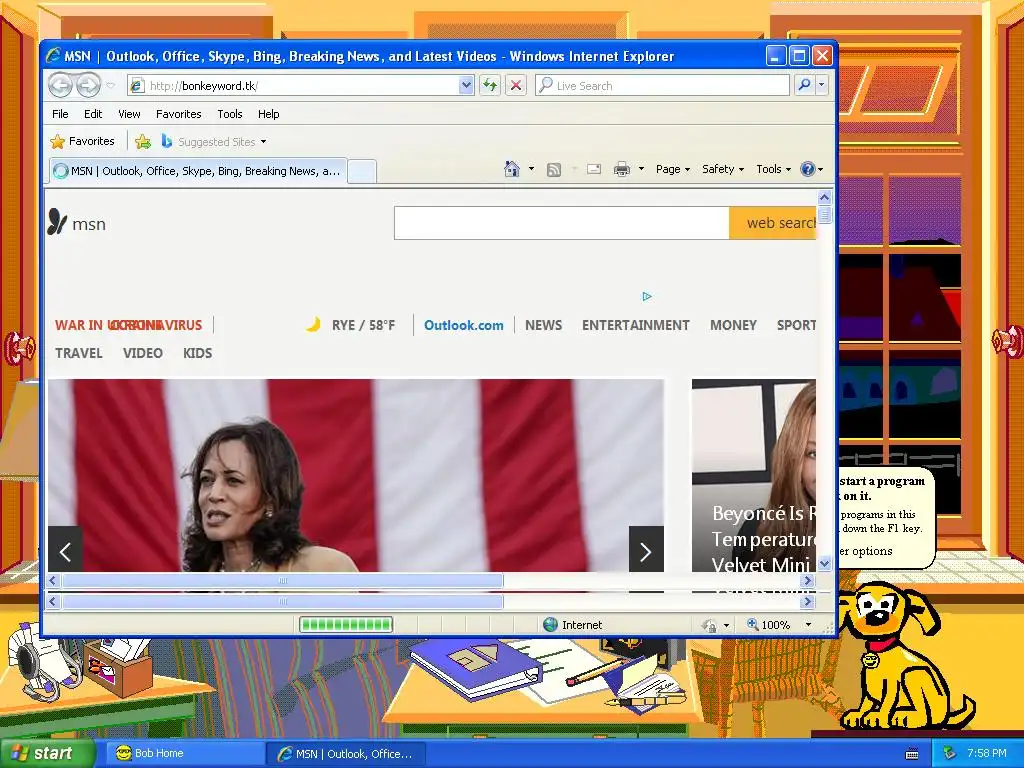Click the Home page icon
The height and width of the screenshot is (768, 1024).
[x=512, y=169]
